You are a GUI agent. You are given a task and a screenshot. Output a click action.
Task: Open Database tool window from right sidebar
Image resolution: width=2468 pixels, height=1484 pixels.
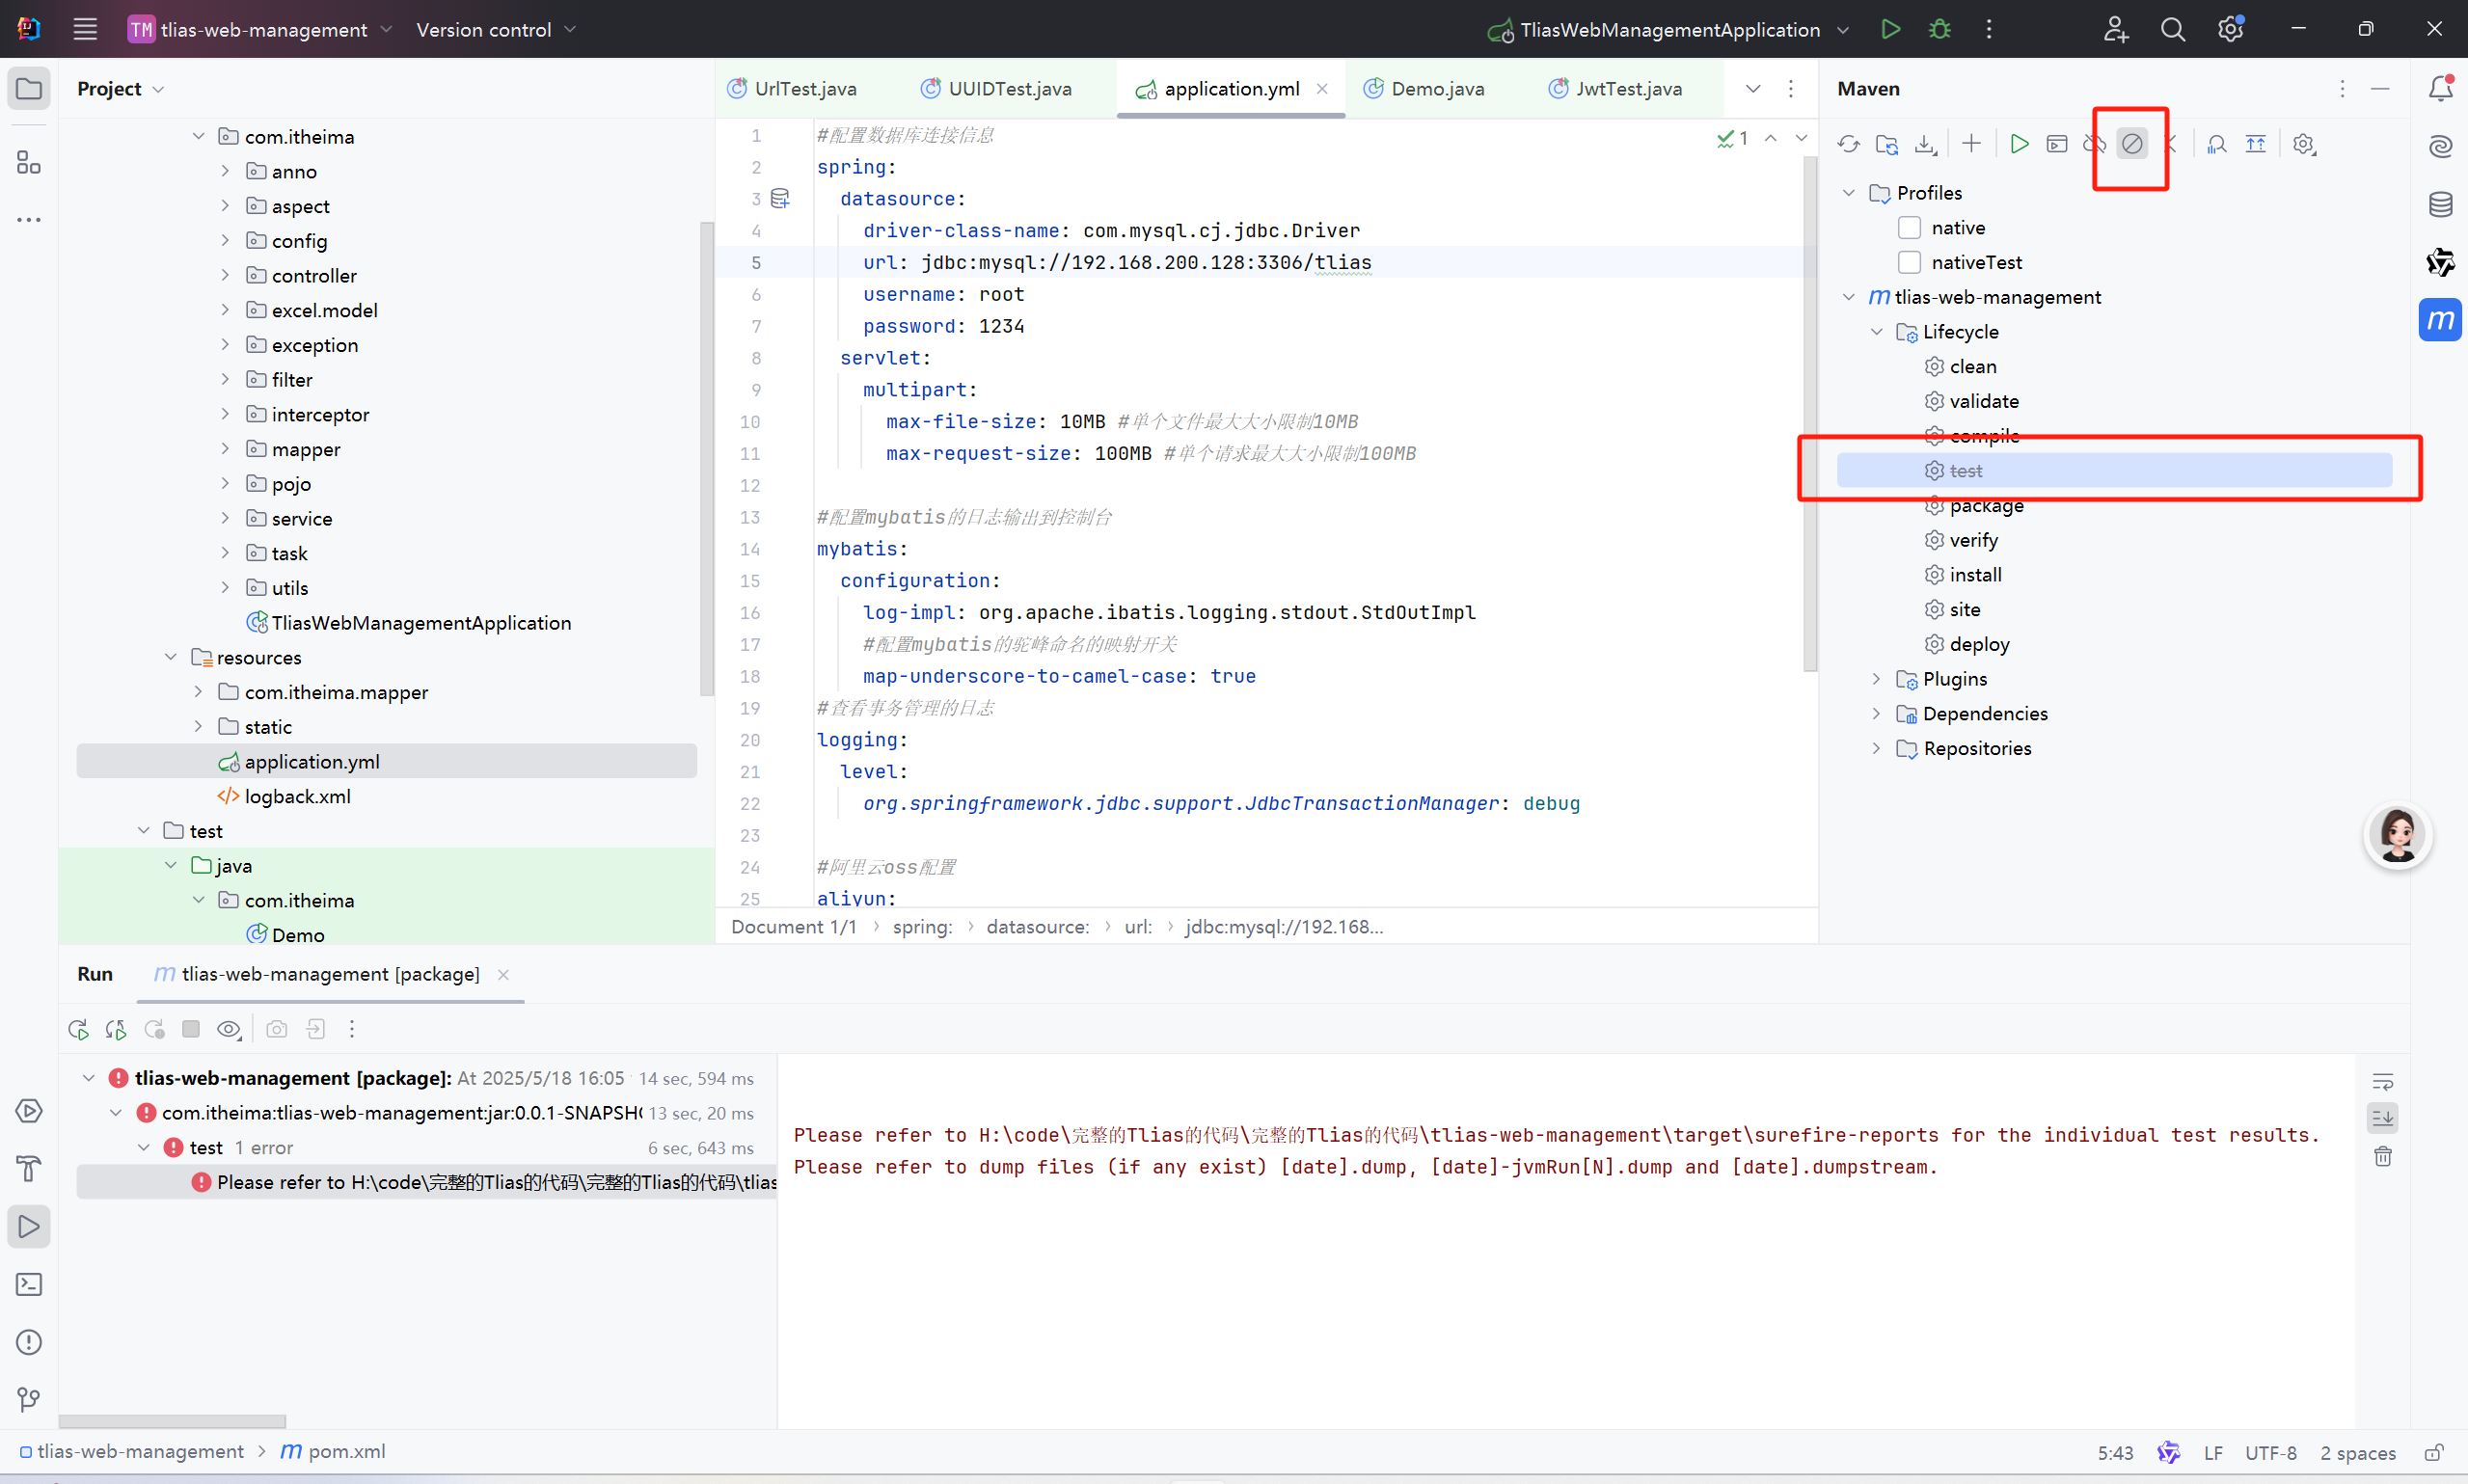[2440, 205]
